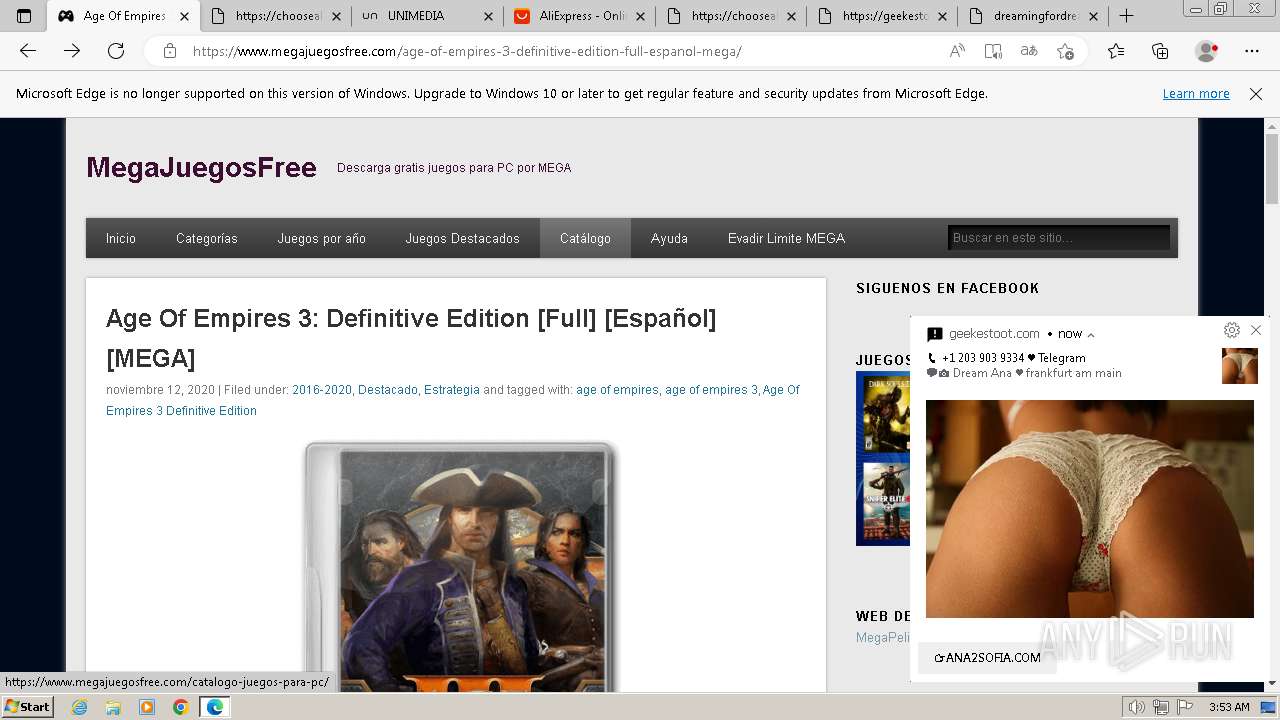1280x720 pixels.
Task: Open the translate page icon
Action: 1029,51
